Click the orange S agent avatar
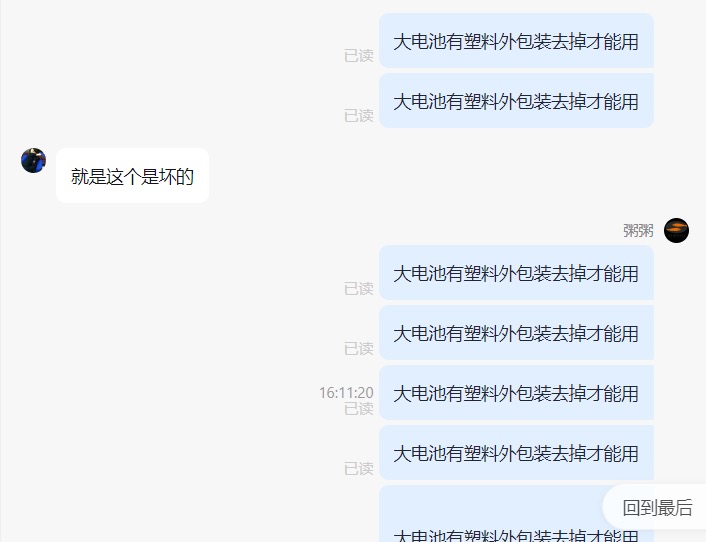 pos(676,230)
